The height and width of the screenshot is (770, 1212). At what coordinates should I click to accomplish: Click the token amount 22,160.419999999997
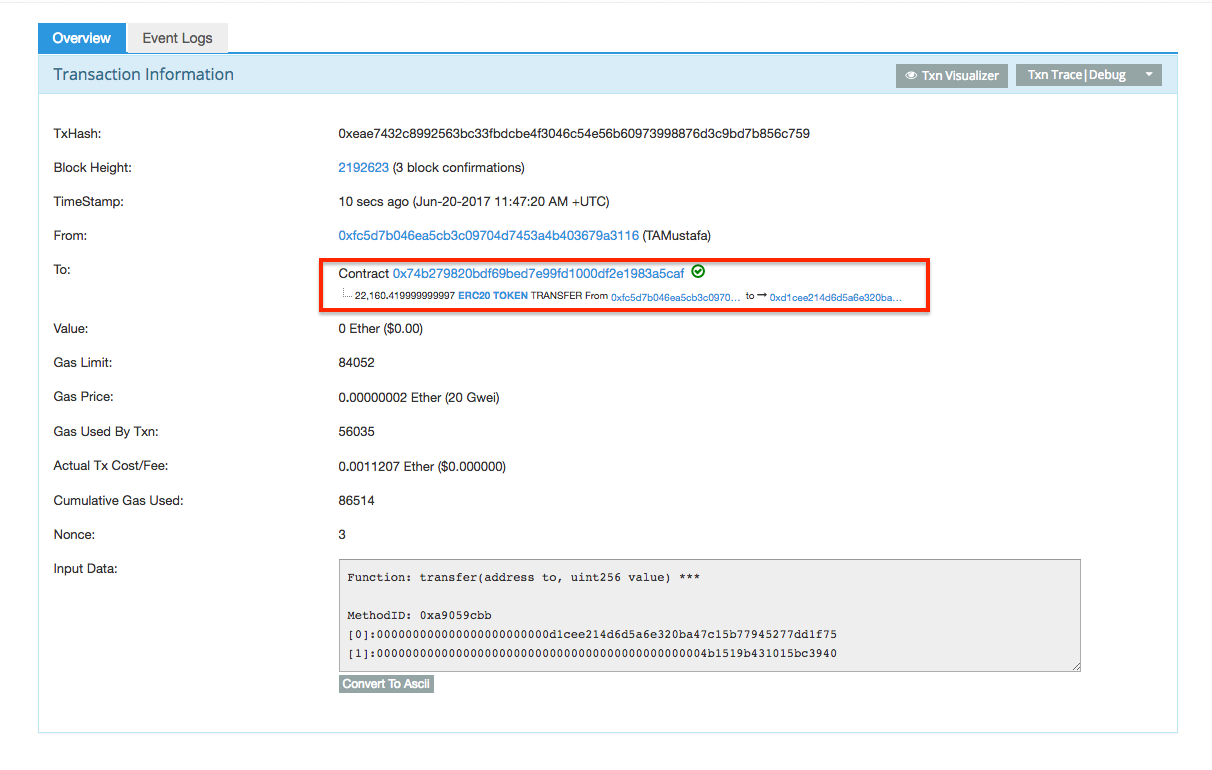click(405, 296)
